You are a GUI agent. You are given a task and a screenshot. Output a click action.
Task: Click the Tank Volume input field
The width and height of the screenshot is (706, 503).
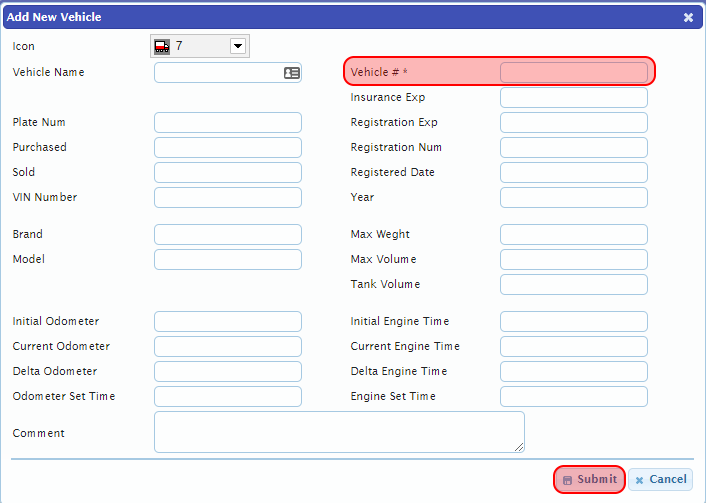(574, 284)
